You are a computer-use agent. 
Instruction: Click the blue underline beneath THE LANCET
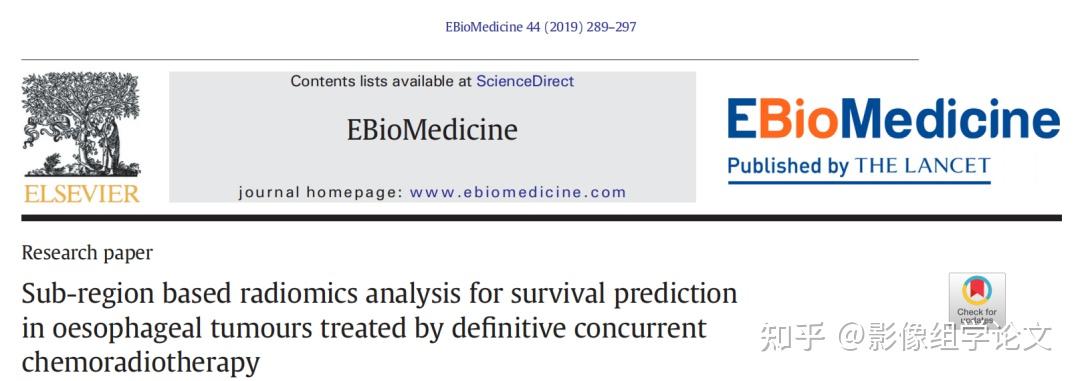pyautogui.click(x=859, y=183)
